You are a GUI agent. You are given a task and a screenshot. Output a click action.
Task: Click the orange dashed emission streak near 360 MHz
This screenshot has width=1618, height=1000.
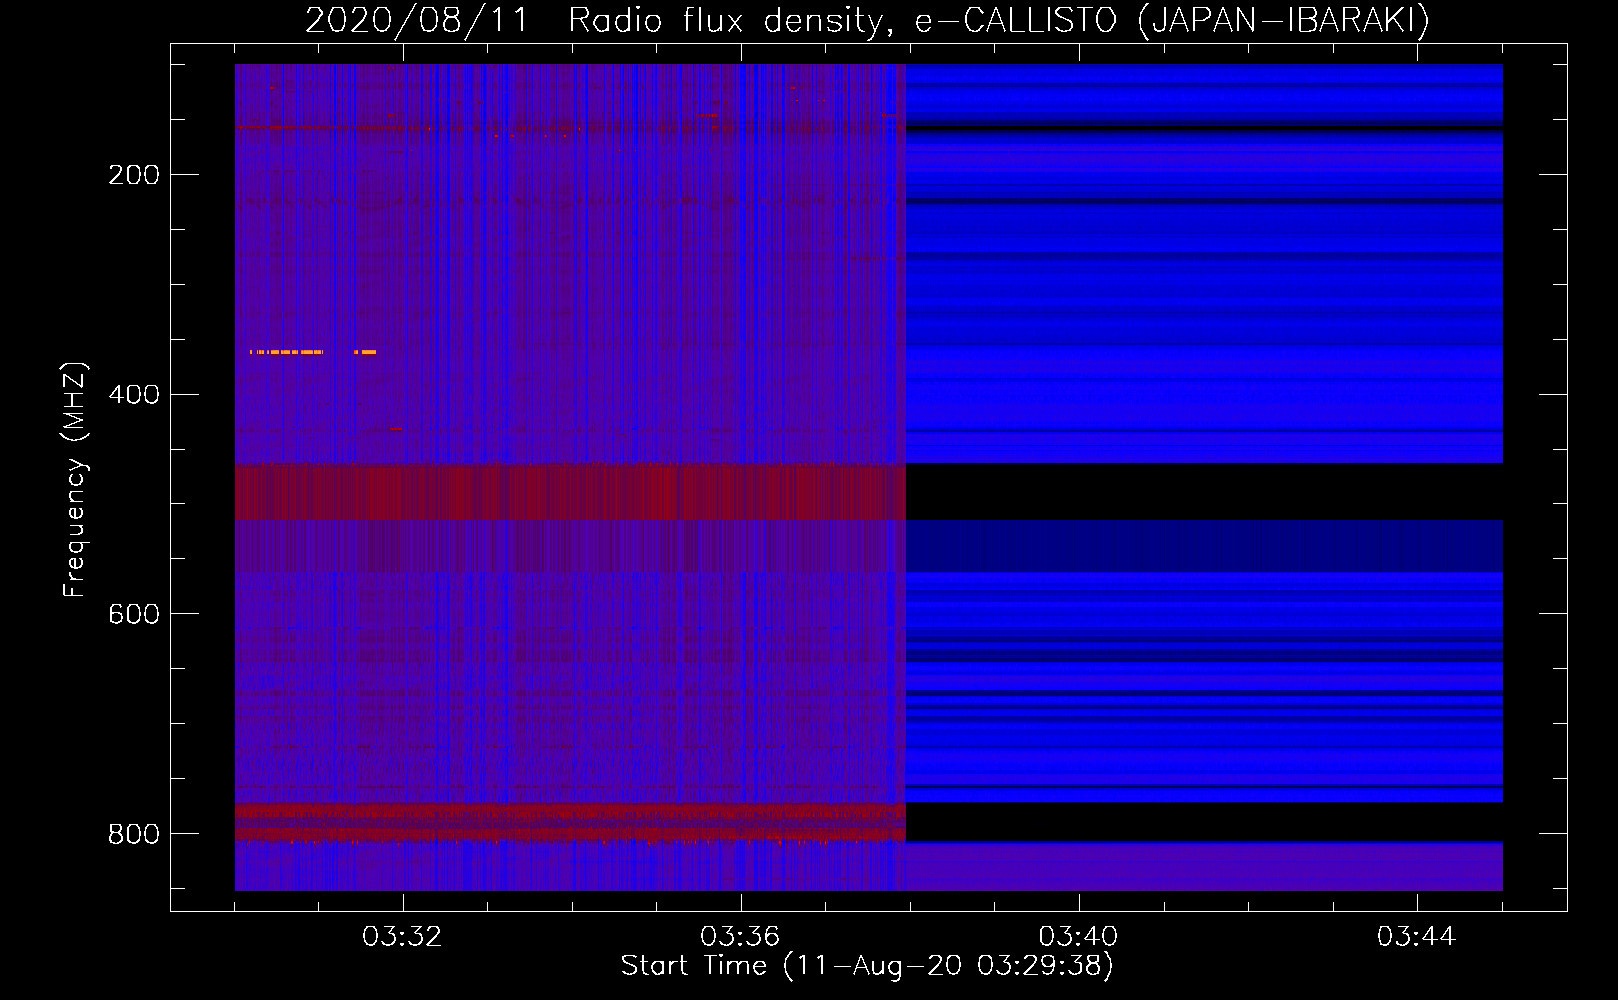click(313, 352)
